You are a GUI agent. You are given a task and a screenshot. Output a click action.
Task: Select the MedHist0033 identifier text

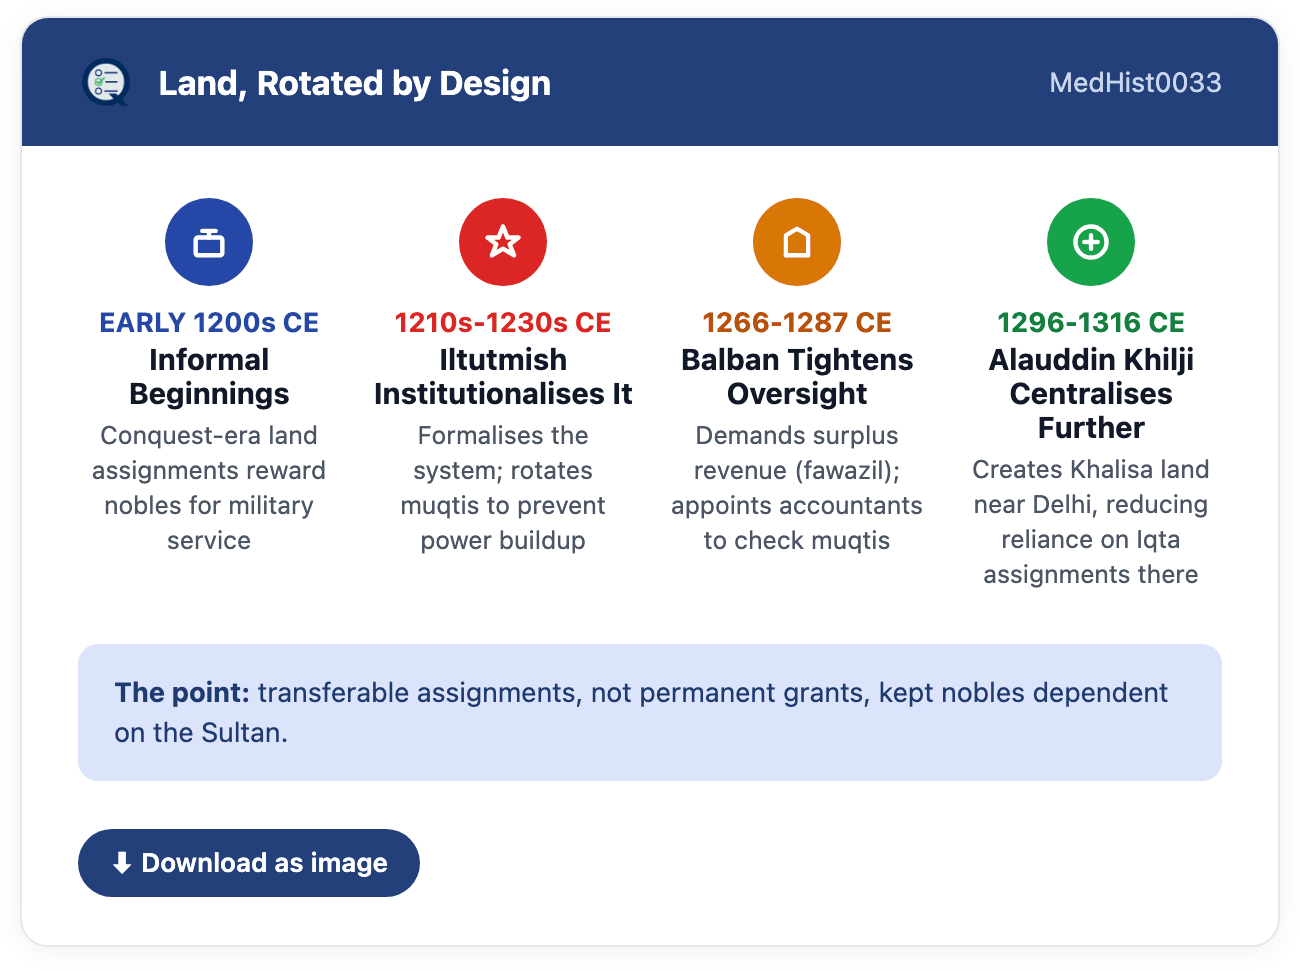[1135, 83]
